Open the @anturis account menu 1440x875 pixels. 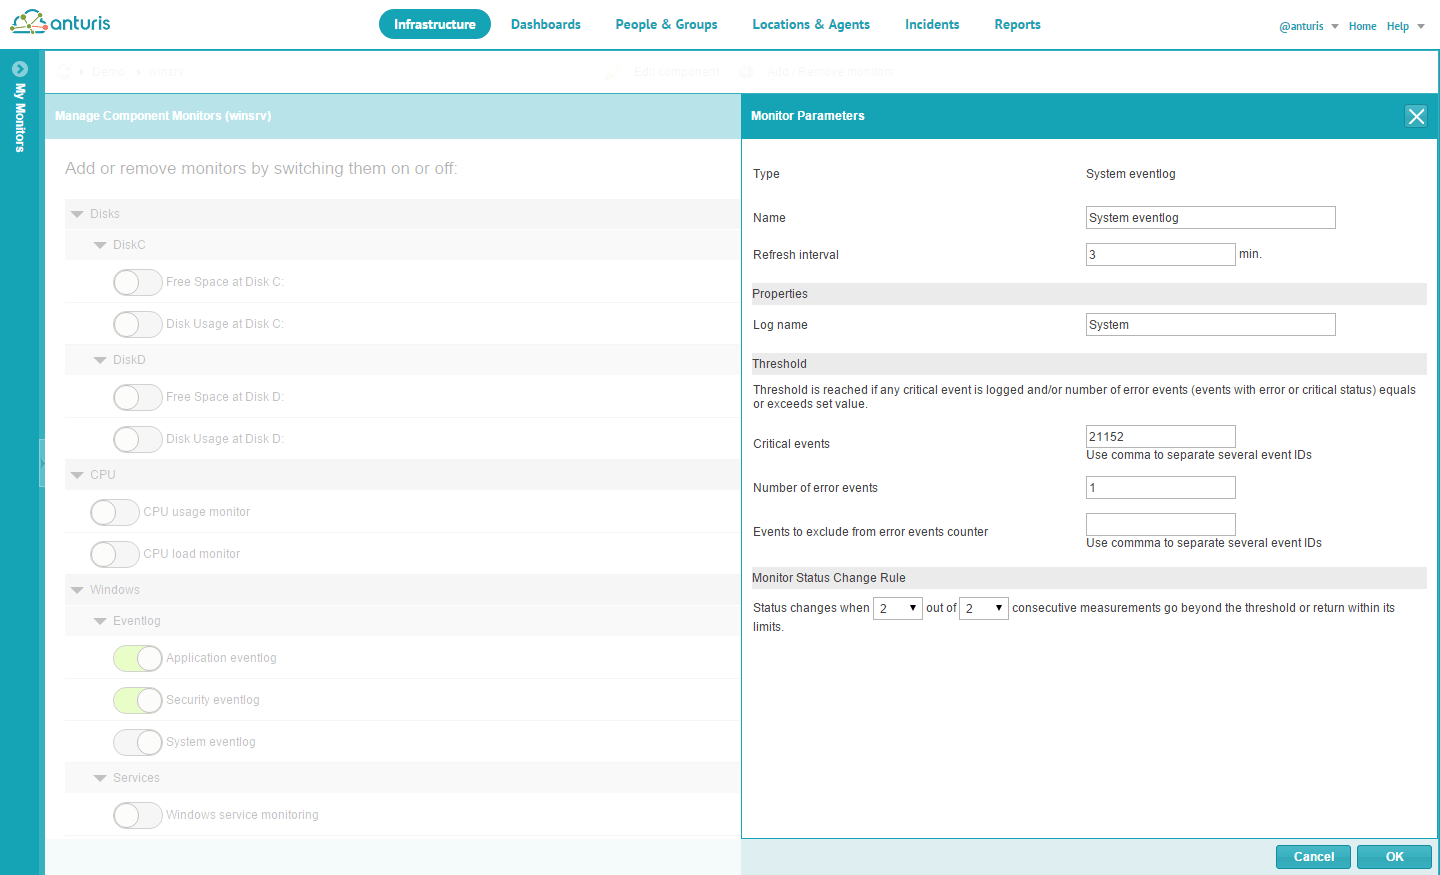1308,26
